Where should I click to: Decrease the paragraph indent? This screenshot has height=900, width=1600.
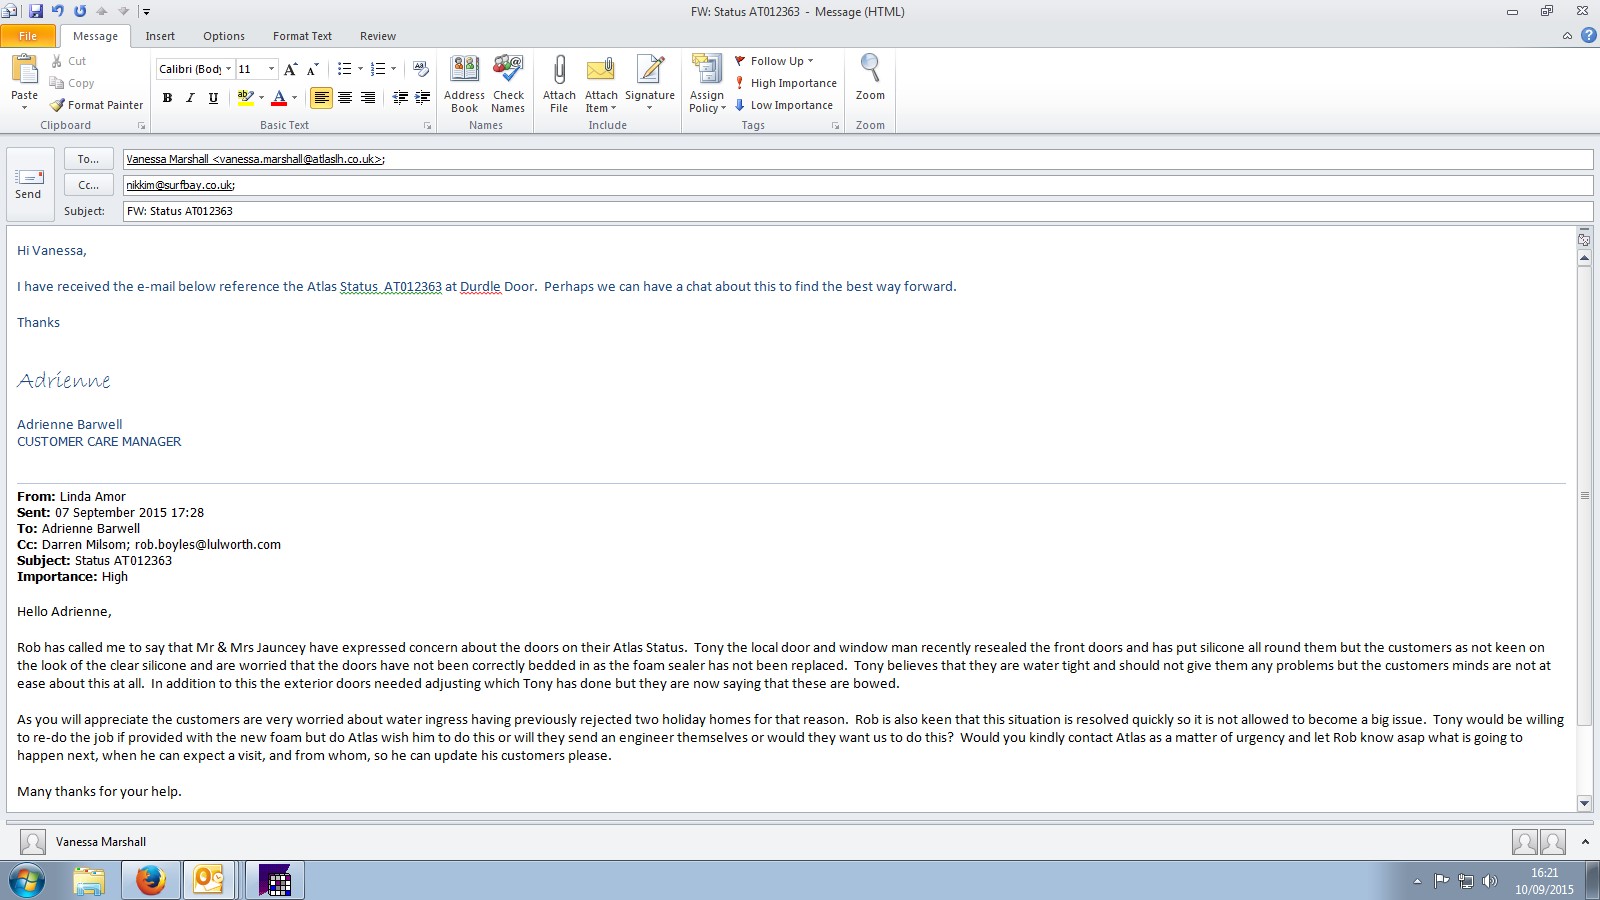(x=400, y=98)
